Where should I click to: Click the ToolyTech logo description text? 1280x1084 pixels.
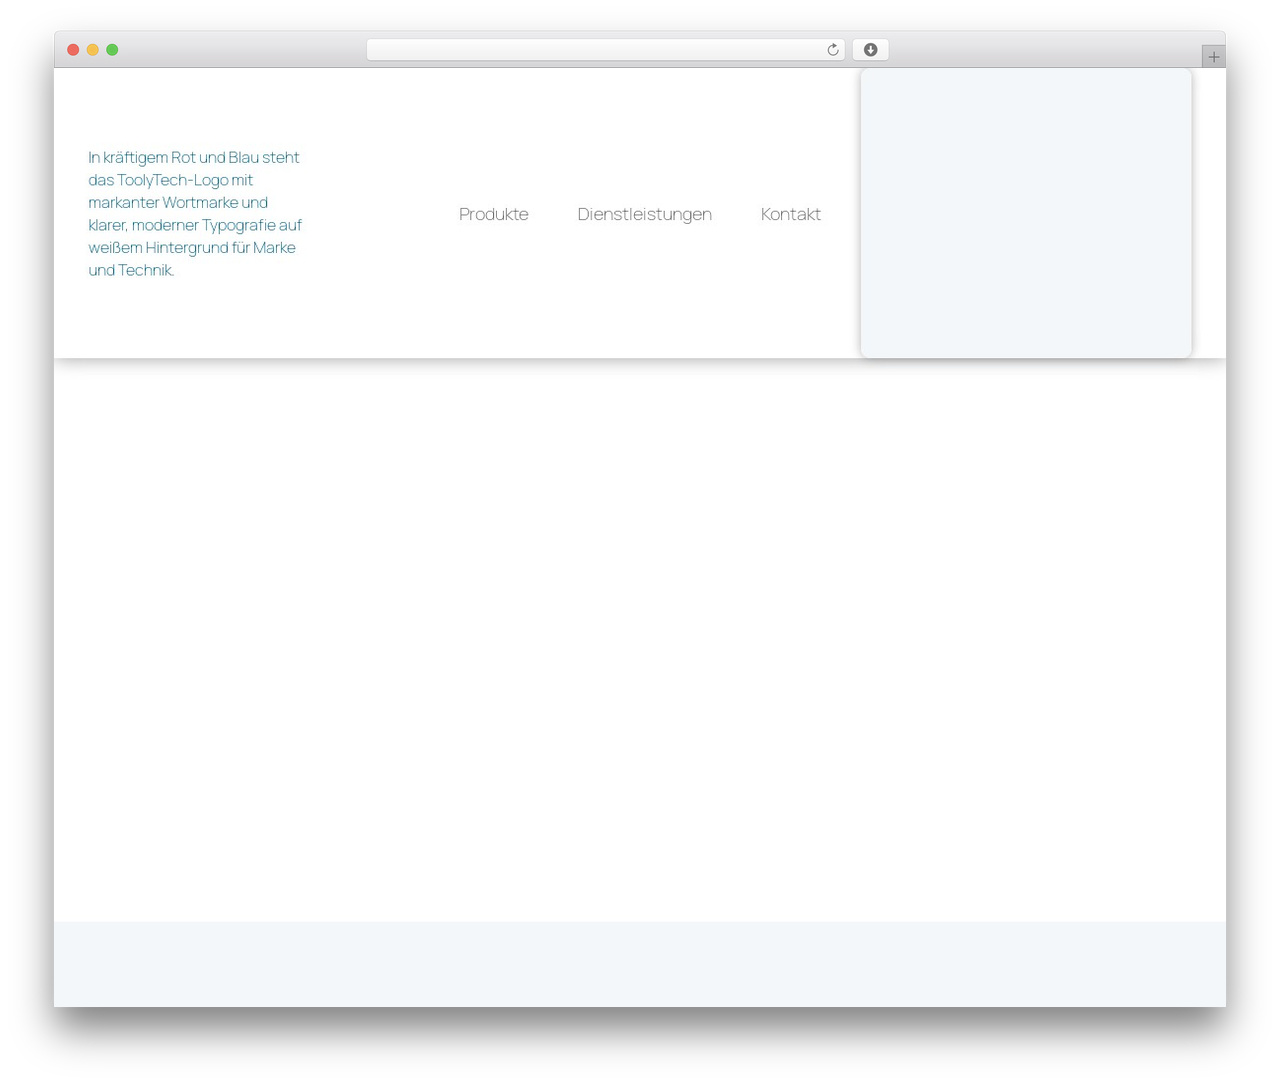(195, 213)
